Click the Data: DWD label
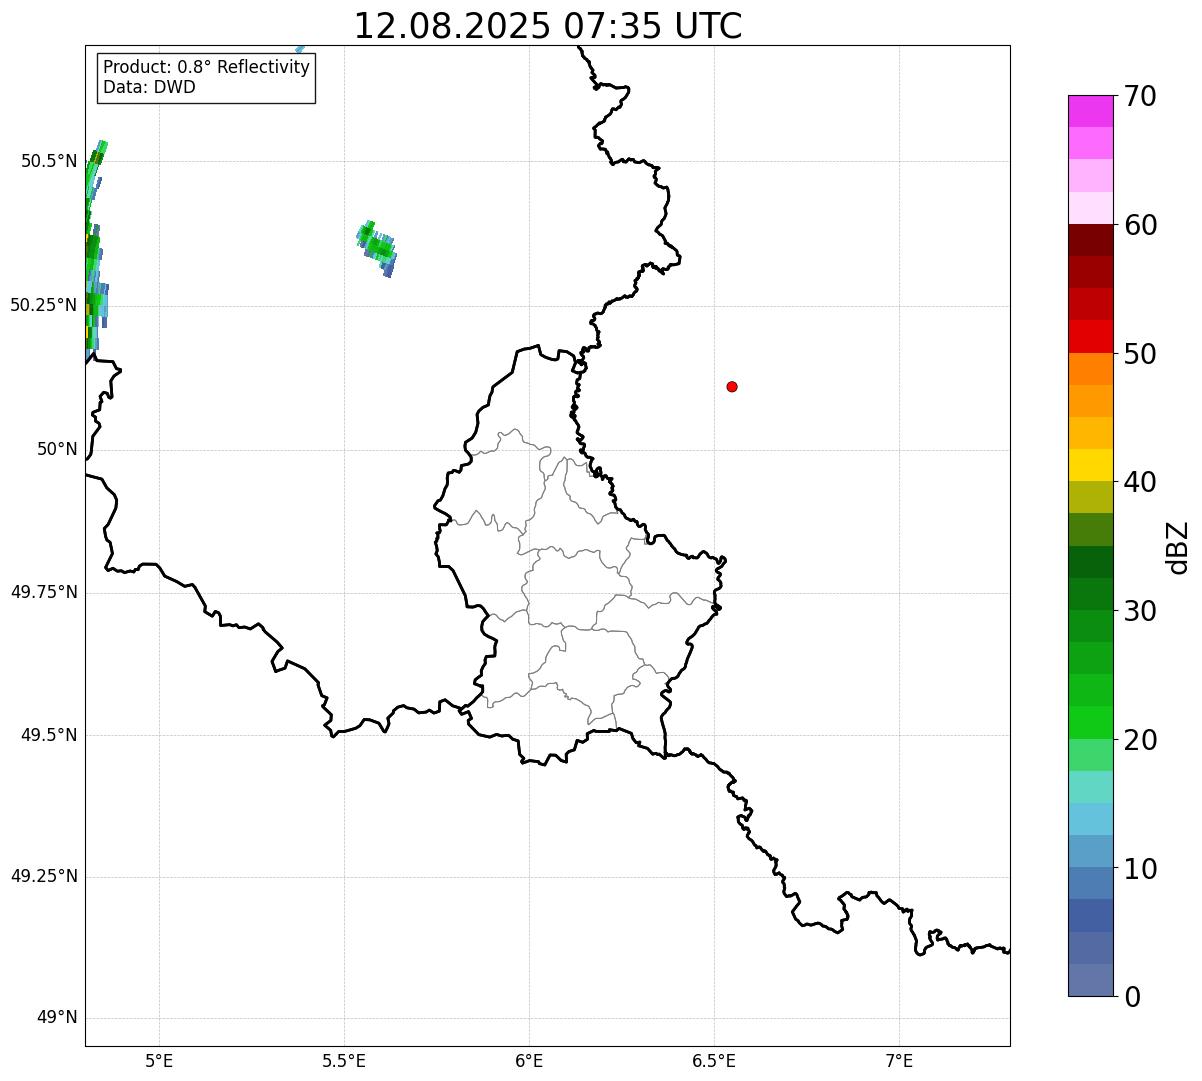This screenshot has width=1202, height=1081. click(x=150, y=87)
